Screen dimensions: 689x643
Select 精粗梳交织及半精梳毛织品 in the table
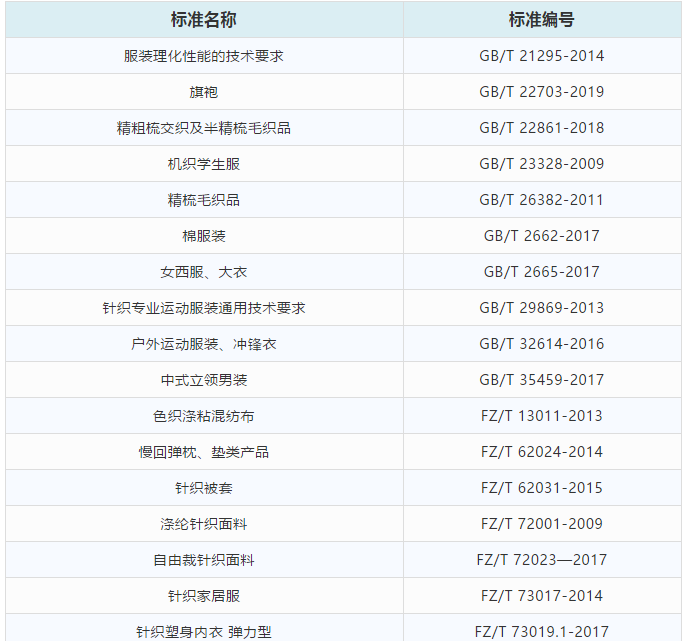(x=204, y=128)
